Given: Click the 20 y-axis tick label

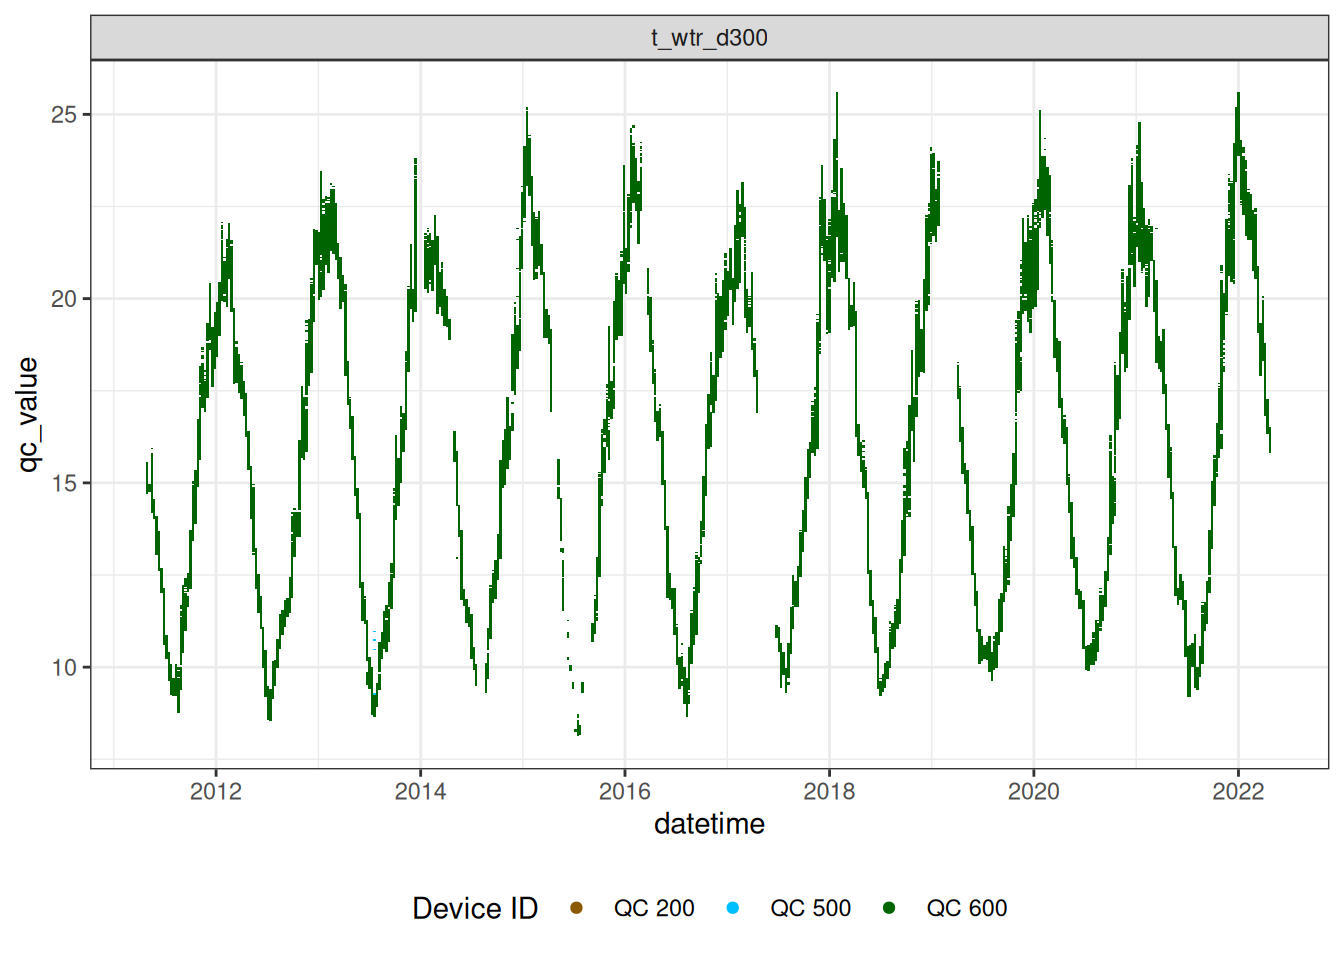Looking at the screenshot, I should point(64,299).
